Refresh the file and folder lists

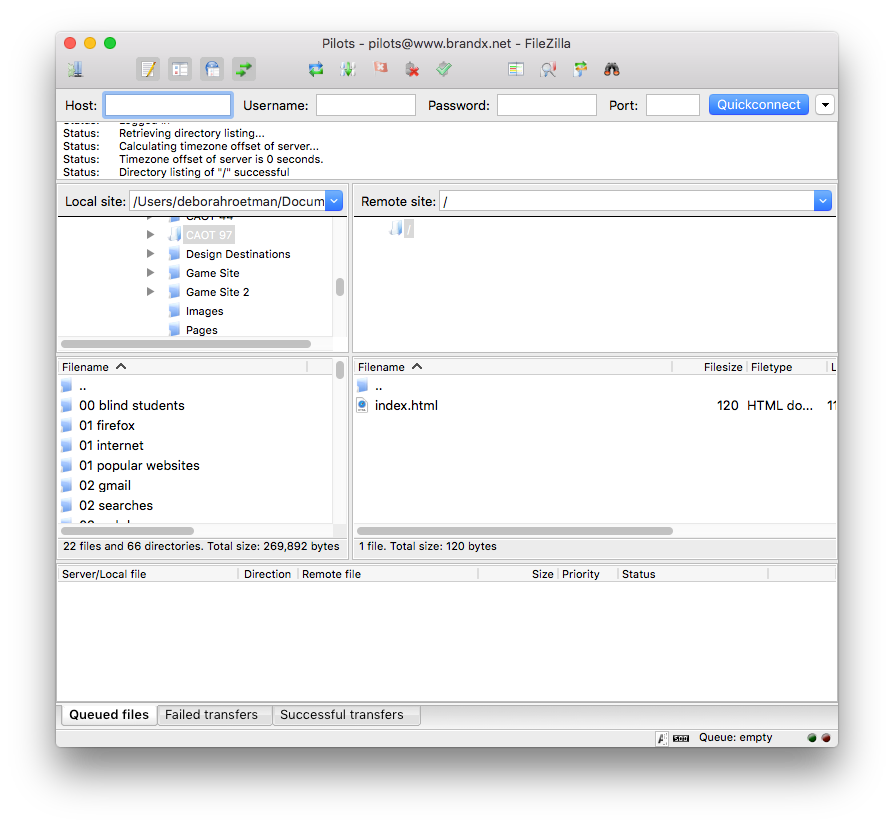(x=316, y=70)
